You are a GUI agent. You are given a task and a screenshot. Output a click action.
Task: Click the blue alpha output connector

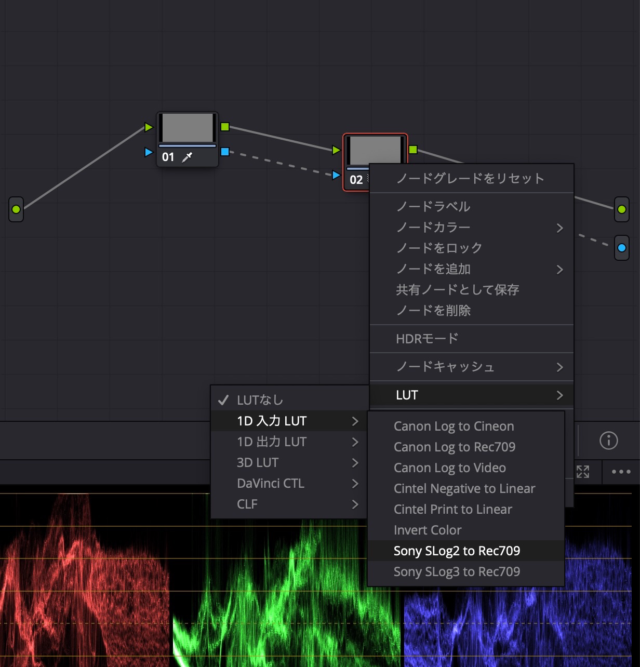[622, 247]
